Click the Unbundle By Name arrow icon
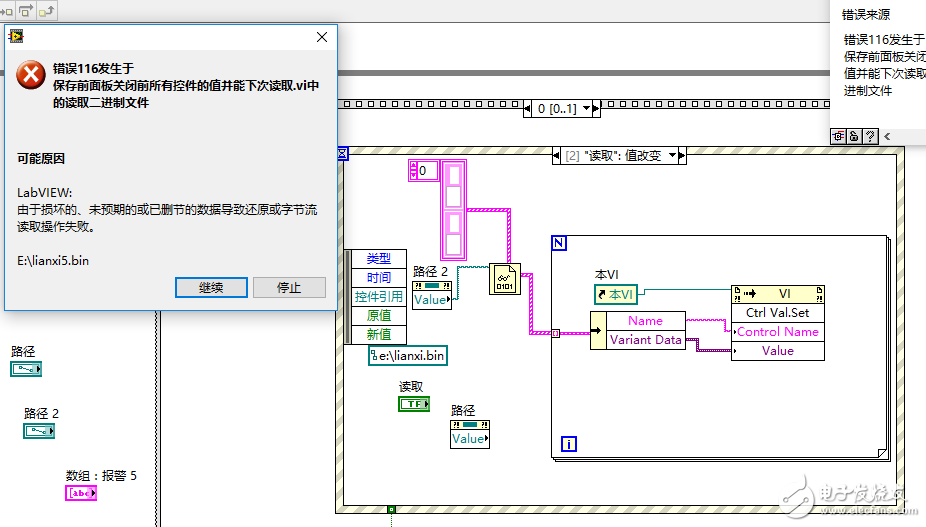 598,330
